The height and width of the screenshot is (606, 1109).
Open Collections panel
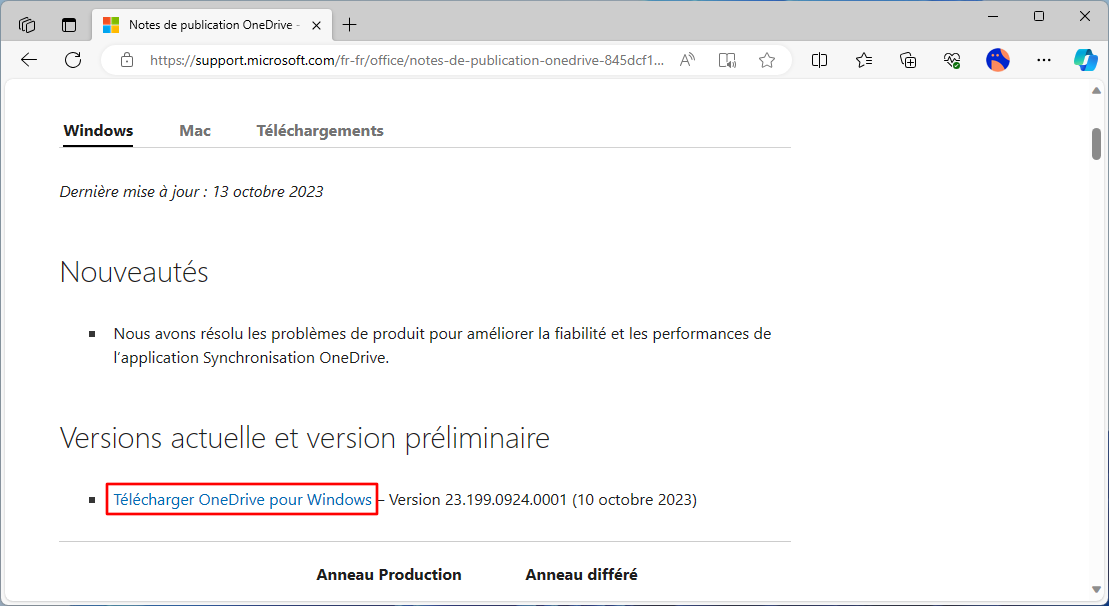coord(908,60)
